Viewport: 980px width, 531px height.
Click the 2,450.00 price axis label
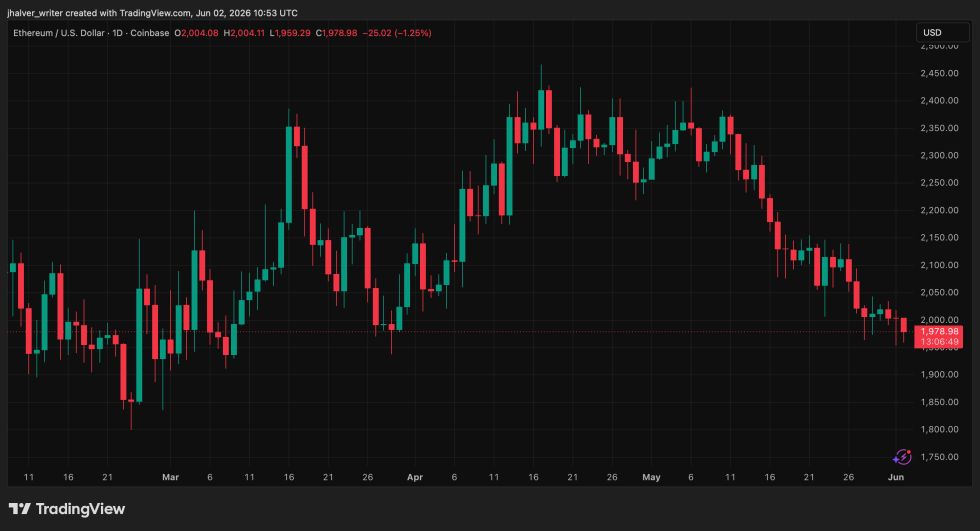click(939, 73)
